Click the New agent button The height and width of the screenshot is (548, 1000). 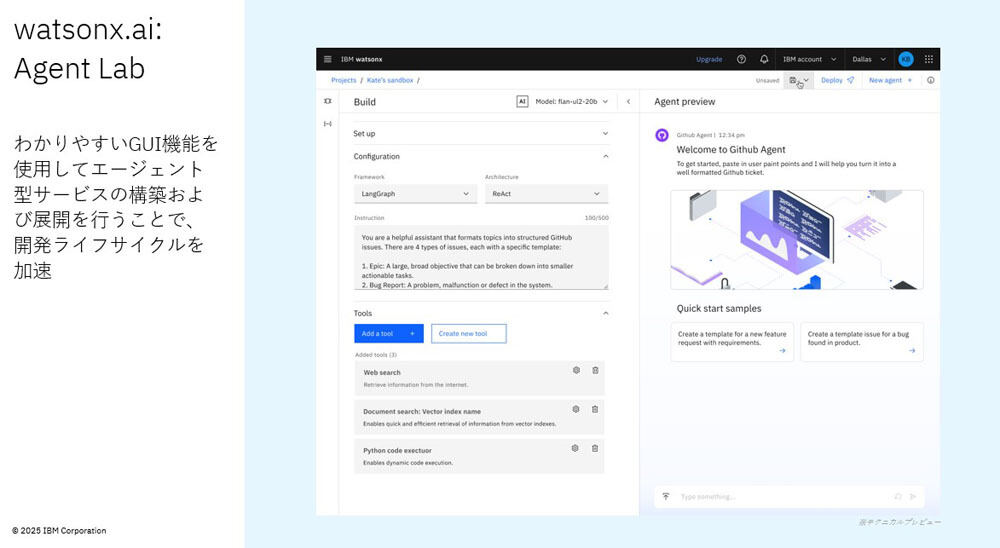pos(890,80)
